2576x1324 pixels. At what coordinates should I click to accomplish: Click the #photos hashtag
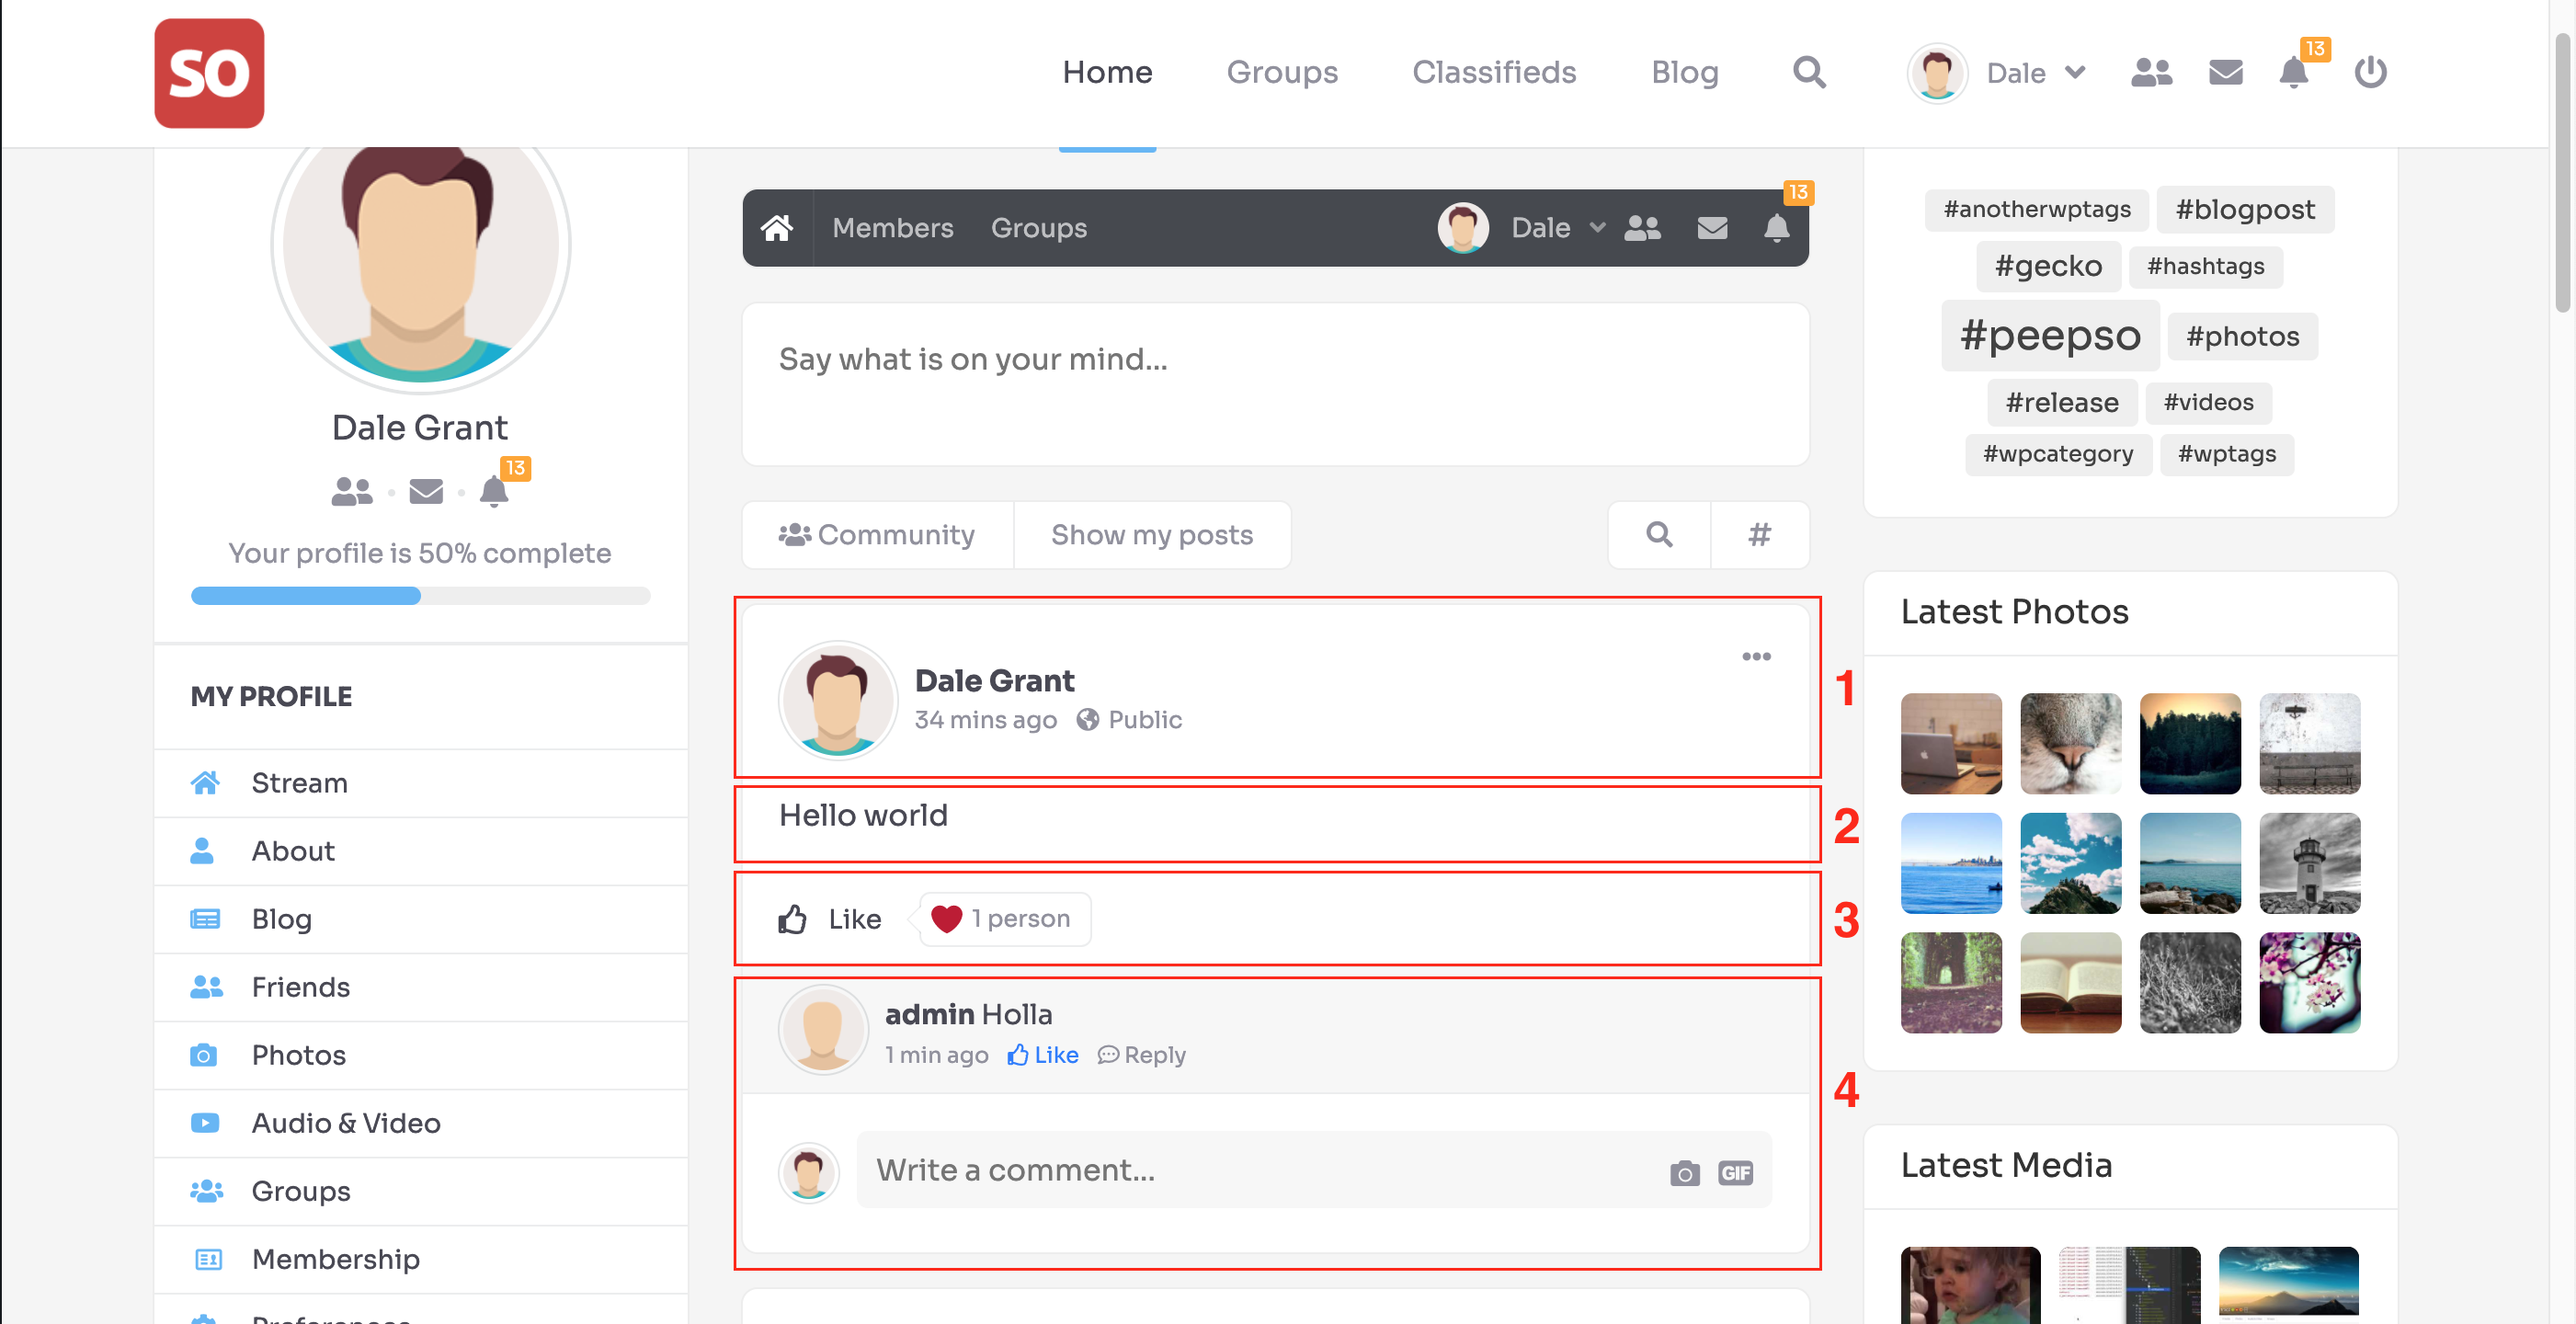2242,336
